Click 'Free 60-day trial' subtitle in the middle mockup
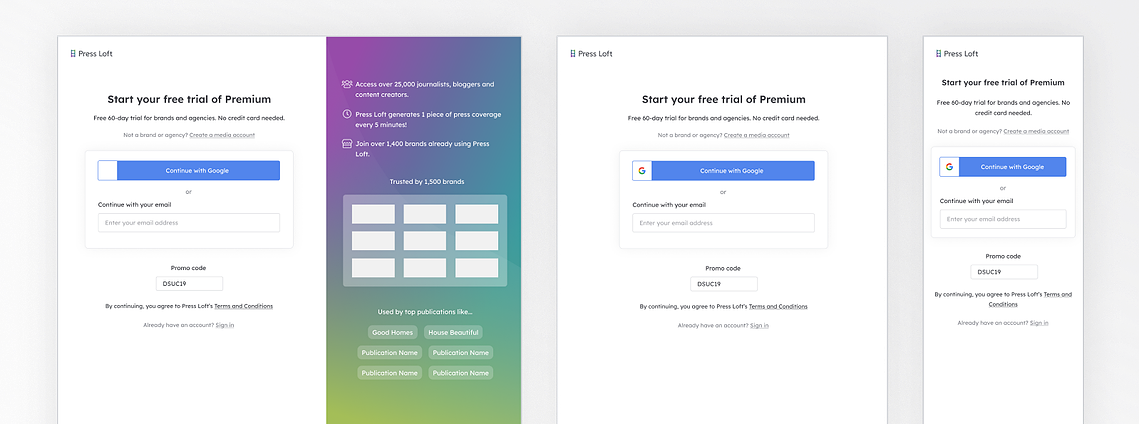This screenshot has width=1139, height=424. pyautogui.click(x=723, y=118)
